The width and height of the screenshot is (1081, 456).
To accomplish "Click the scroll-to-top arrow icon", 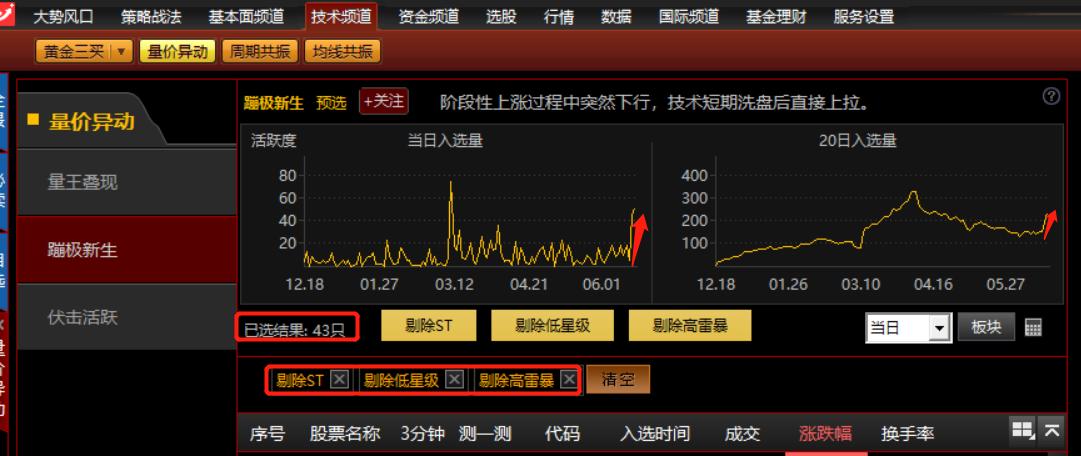I will [x=1052, y=430].
